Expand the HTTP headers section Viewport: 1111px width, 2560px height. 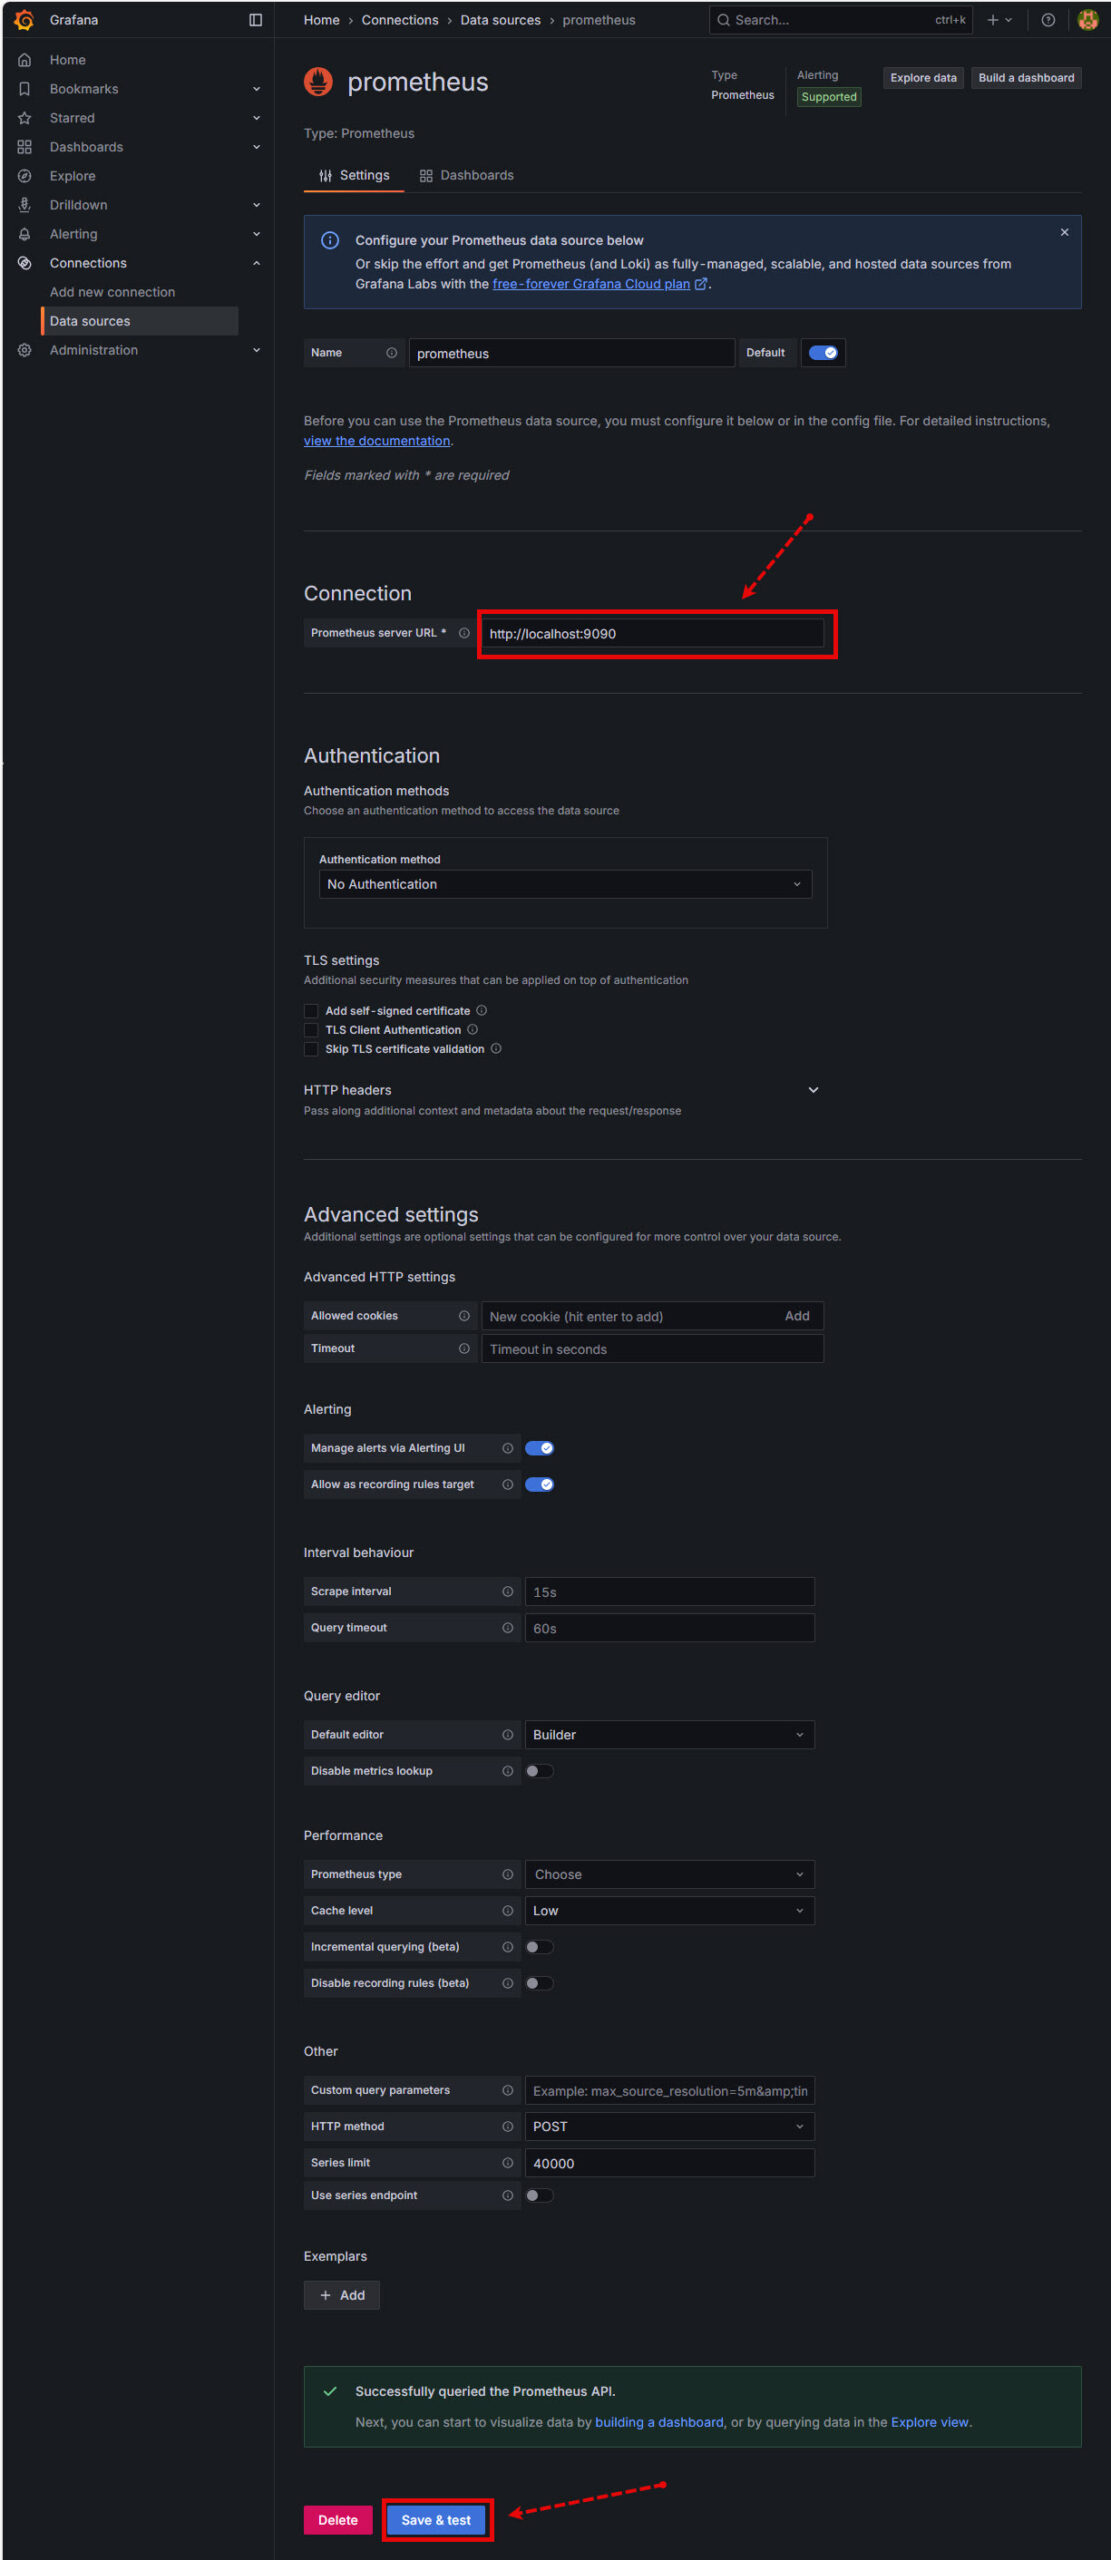point(813,1090)
